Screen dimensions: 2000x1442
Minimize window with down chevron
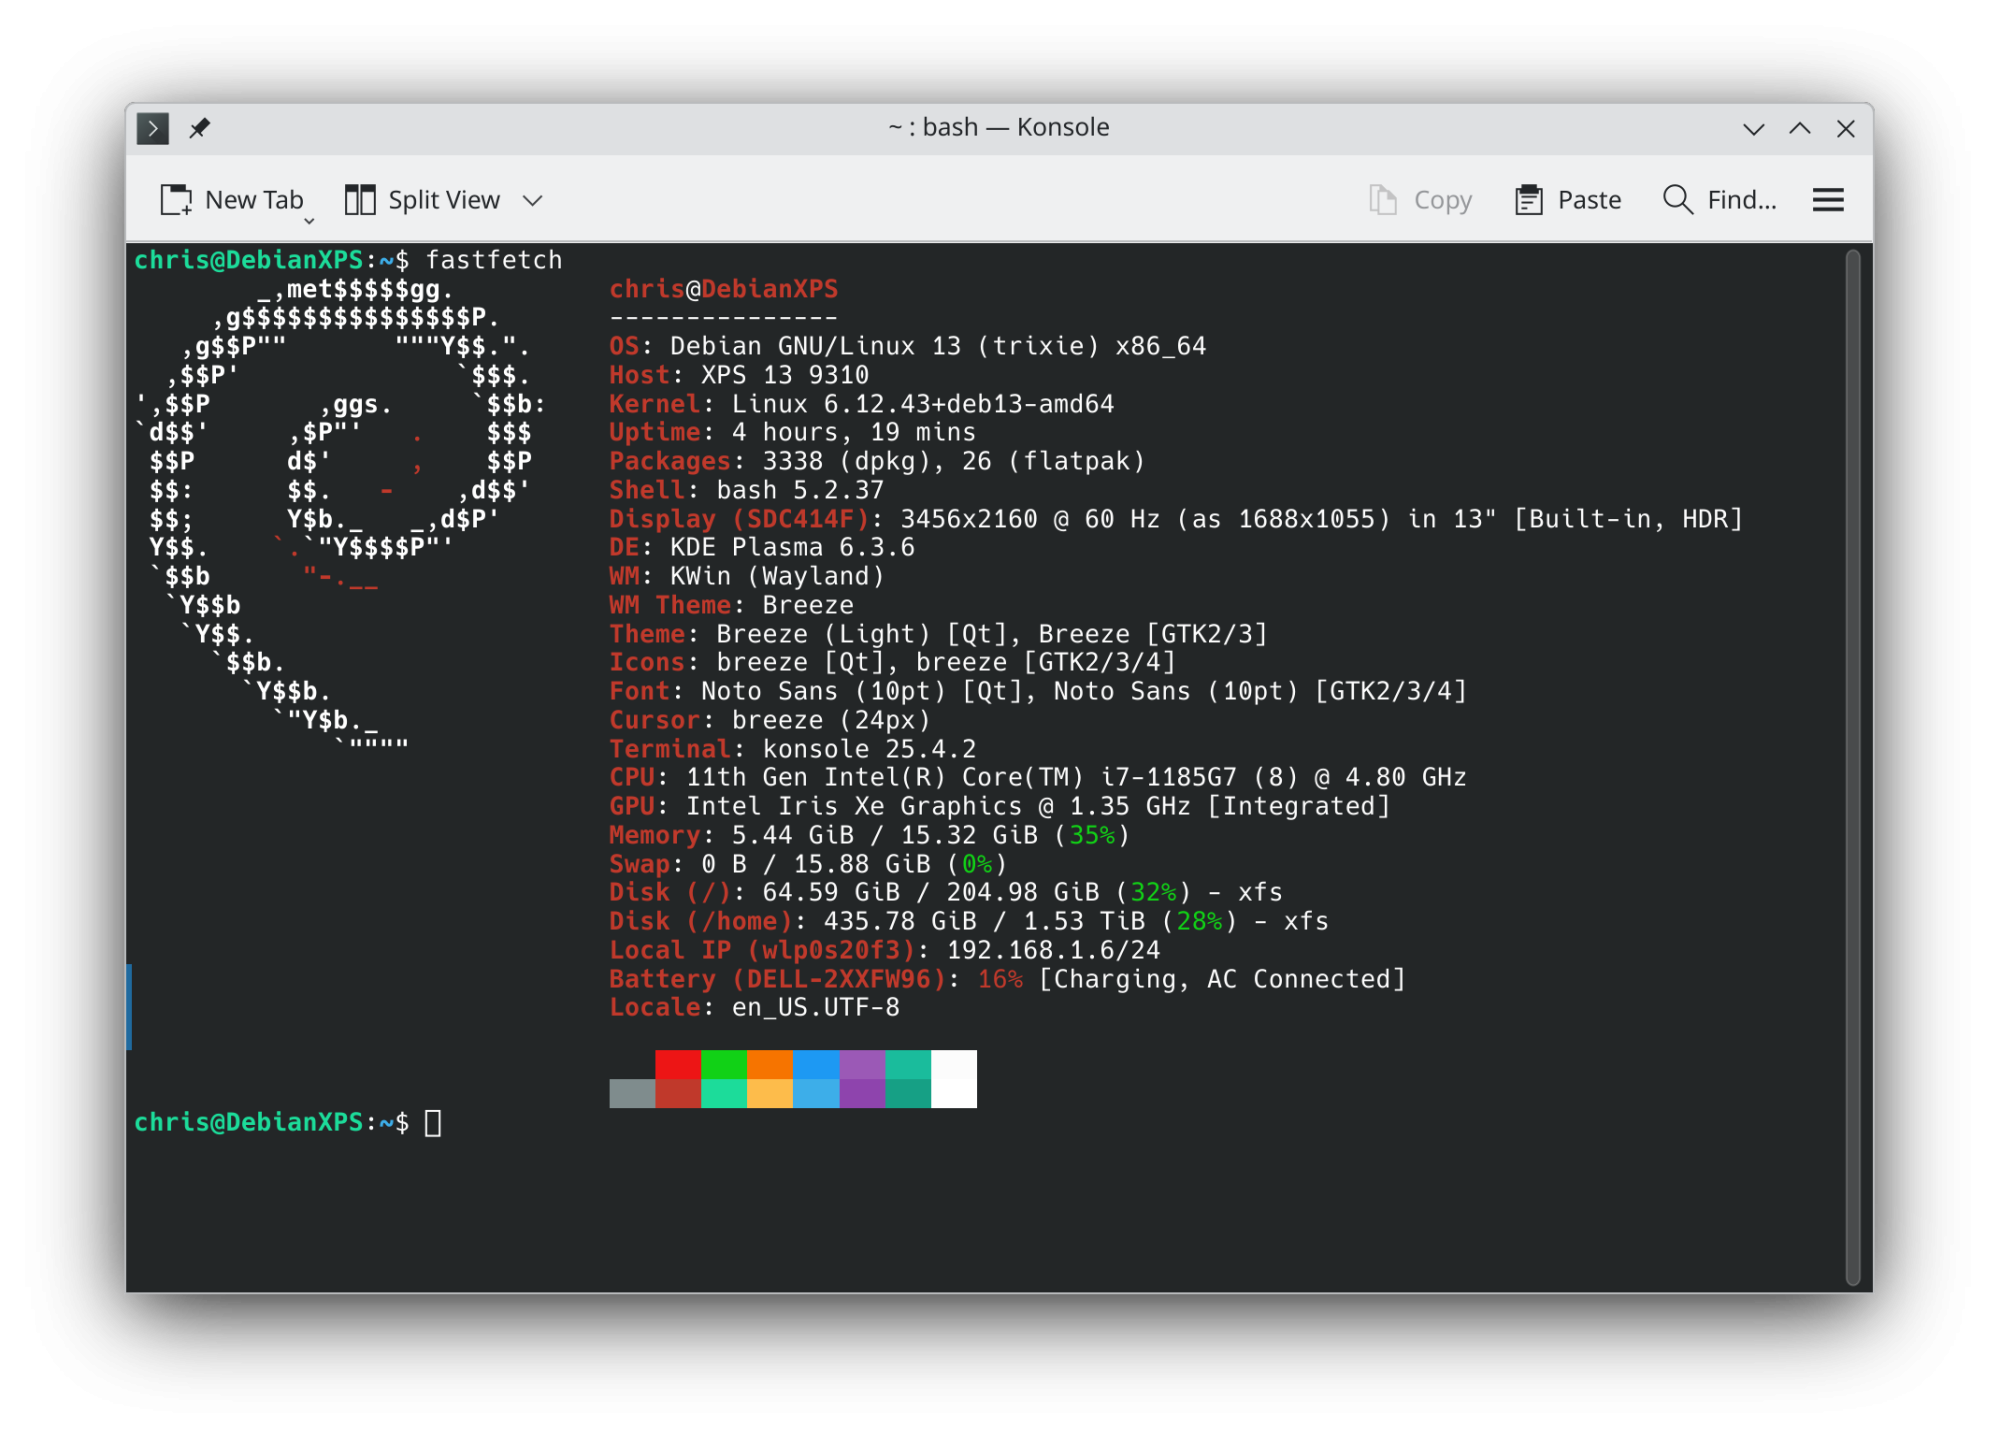pos(1753,129)
